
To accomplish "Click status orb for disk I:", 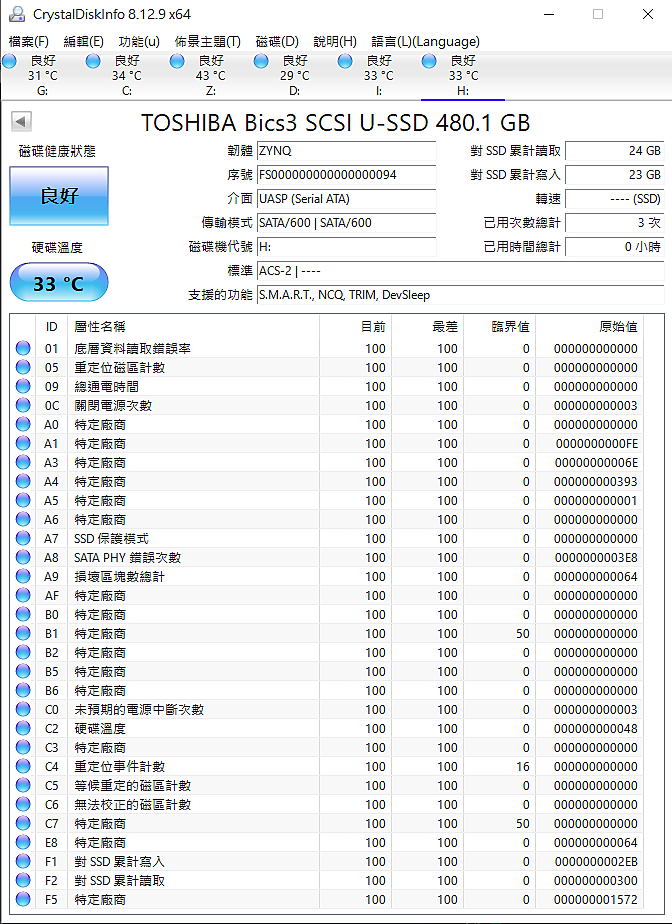I will click(x=345, y=61).
